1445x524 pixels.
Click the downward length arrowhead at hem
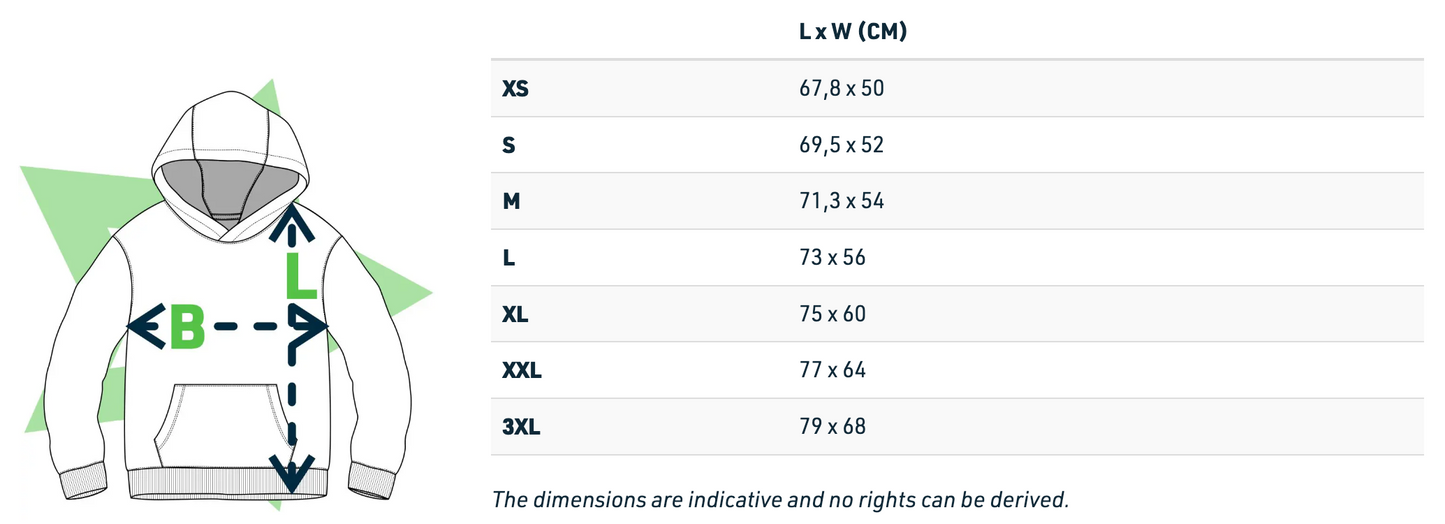click(x=291, y=474)
